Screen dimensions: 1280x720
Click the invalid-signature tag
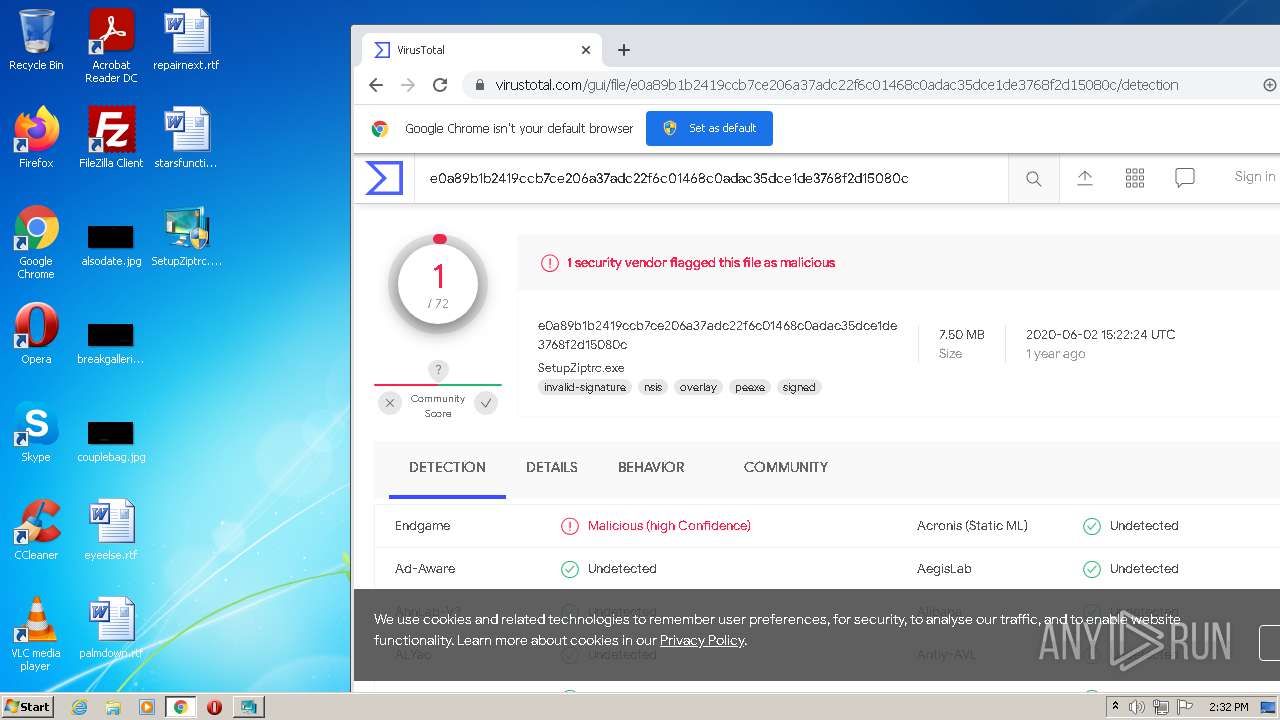(585, 387)
